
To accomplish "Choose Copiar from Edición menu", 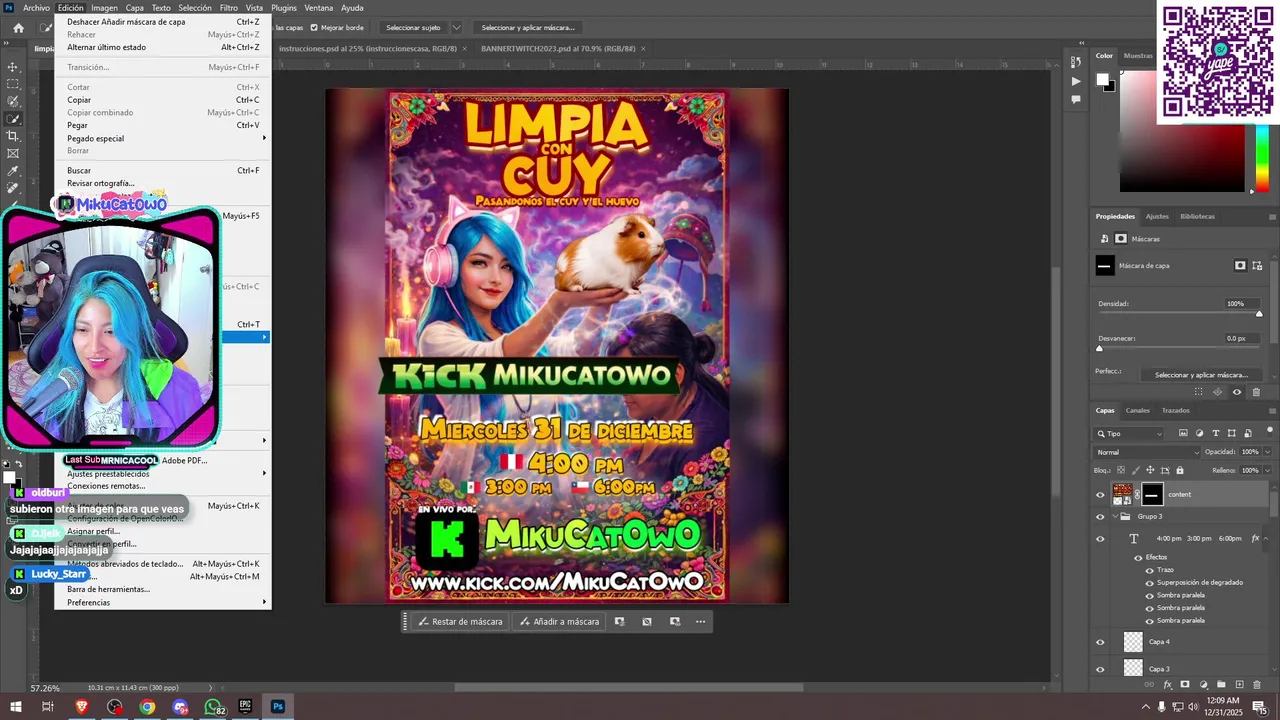I will coord(163,100).
